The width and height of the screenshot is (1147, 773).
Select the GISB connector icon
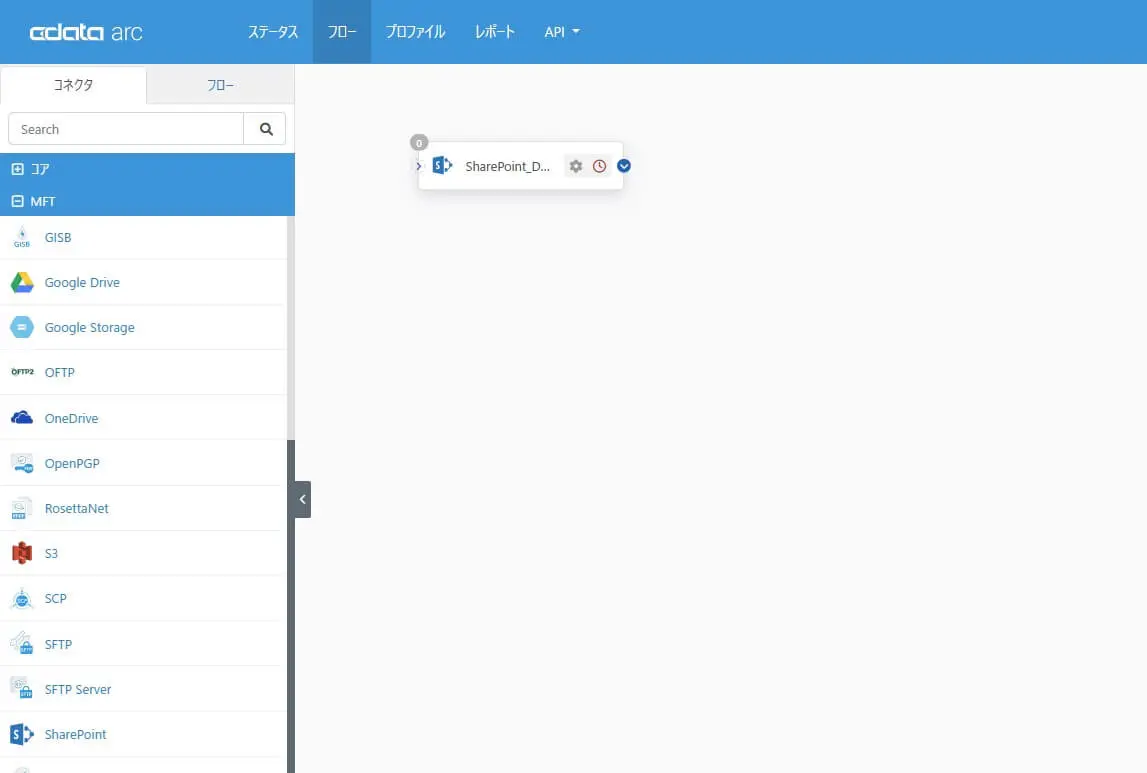point(22,238)
